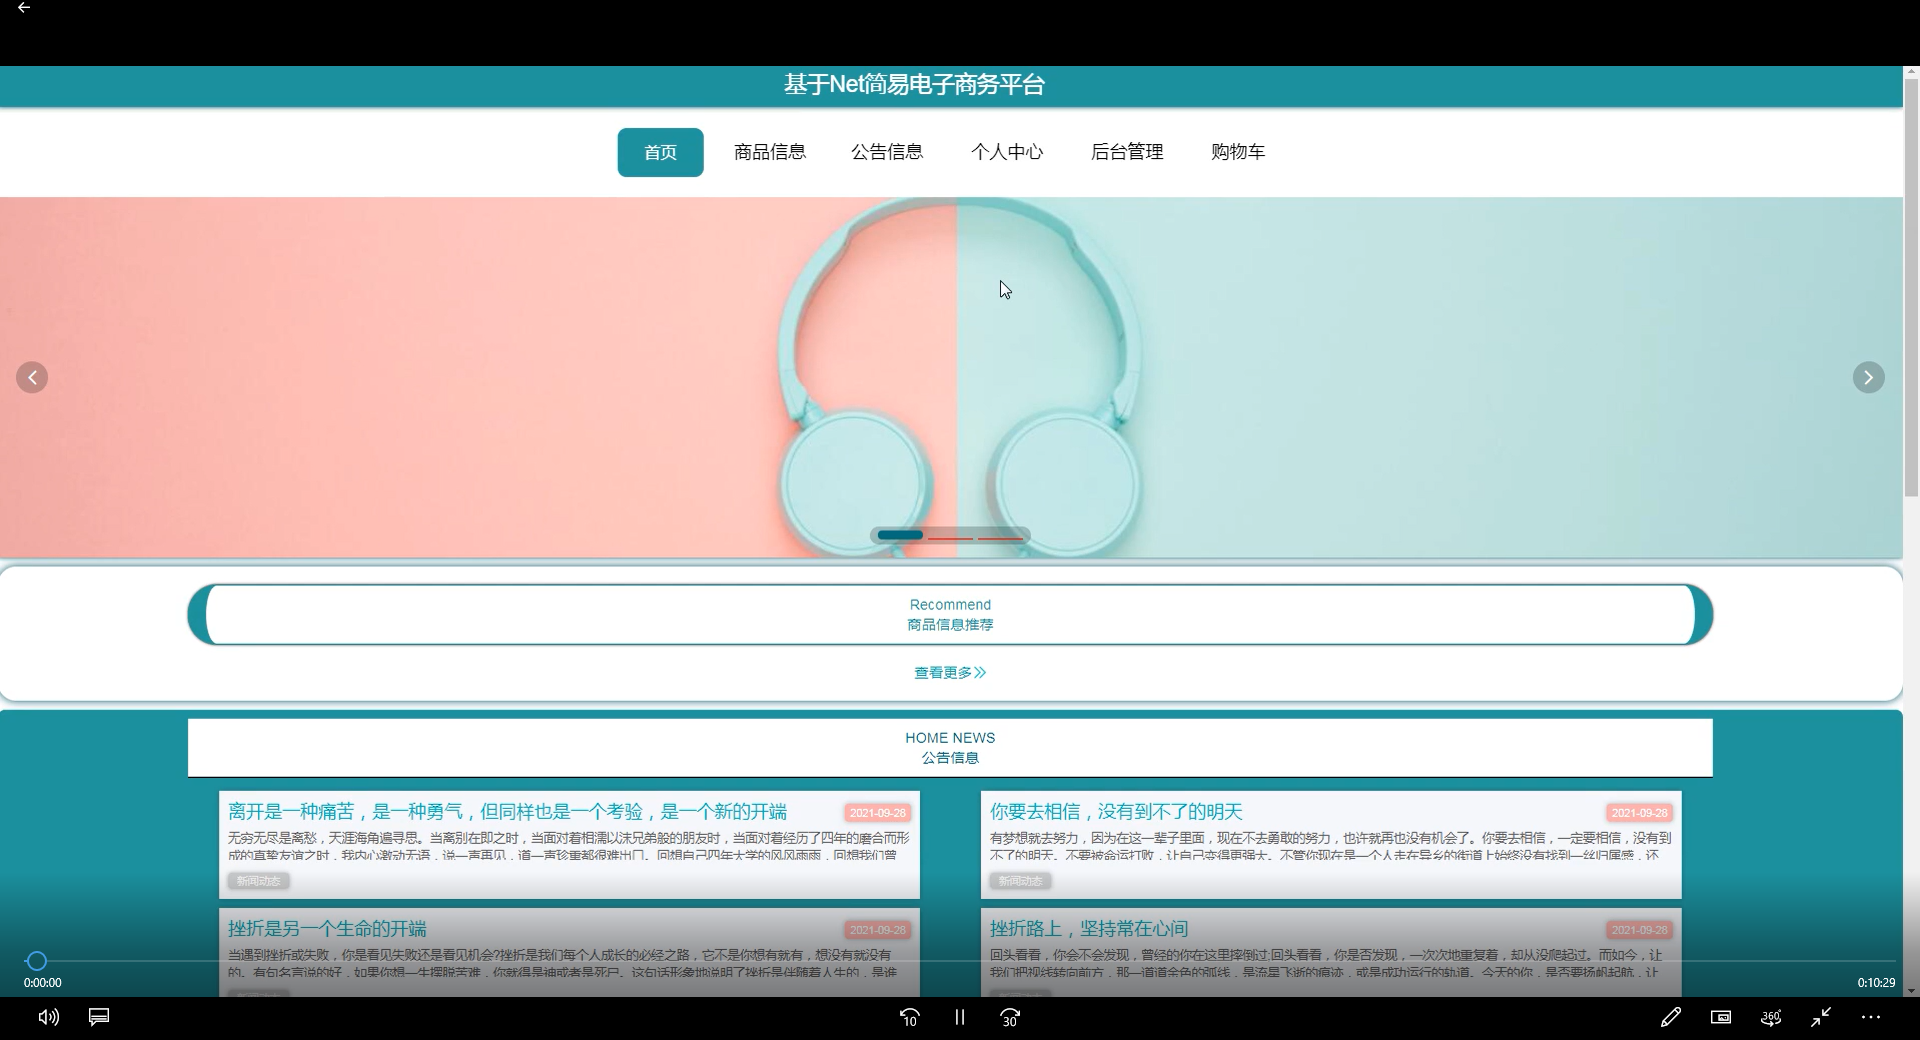Click date badge on 离开是一种痛苦 card

(x=877, y=813)
